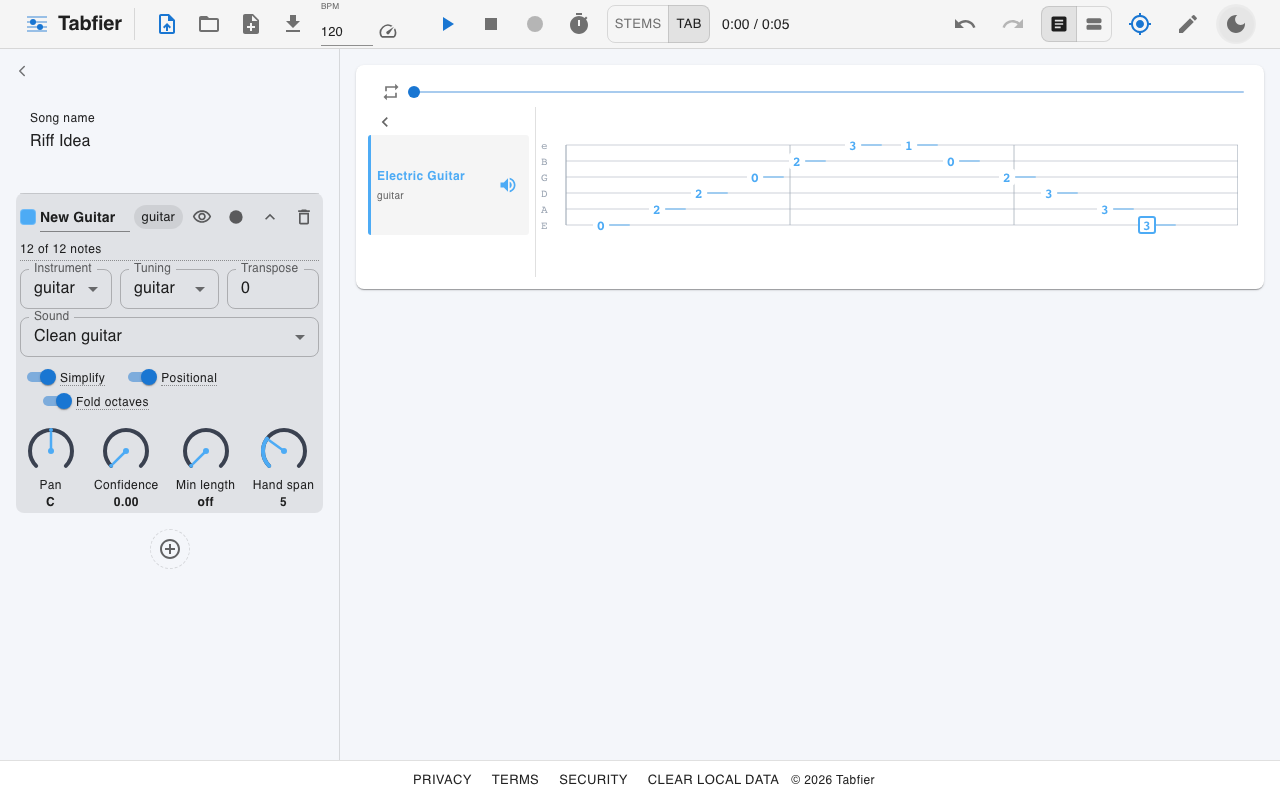This screenshot has width=1280, height=800.
Task: Switch to TAB view
Action: pos(689,24)
